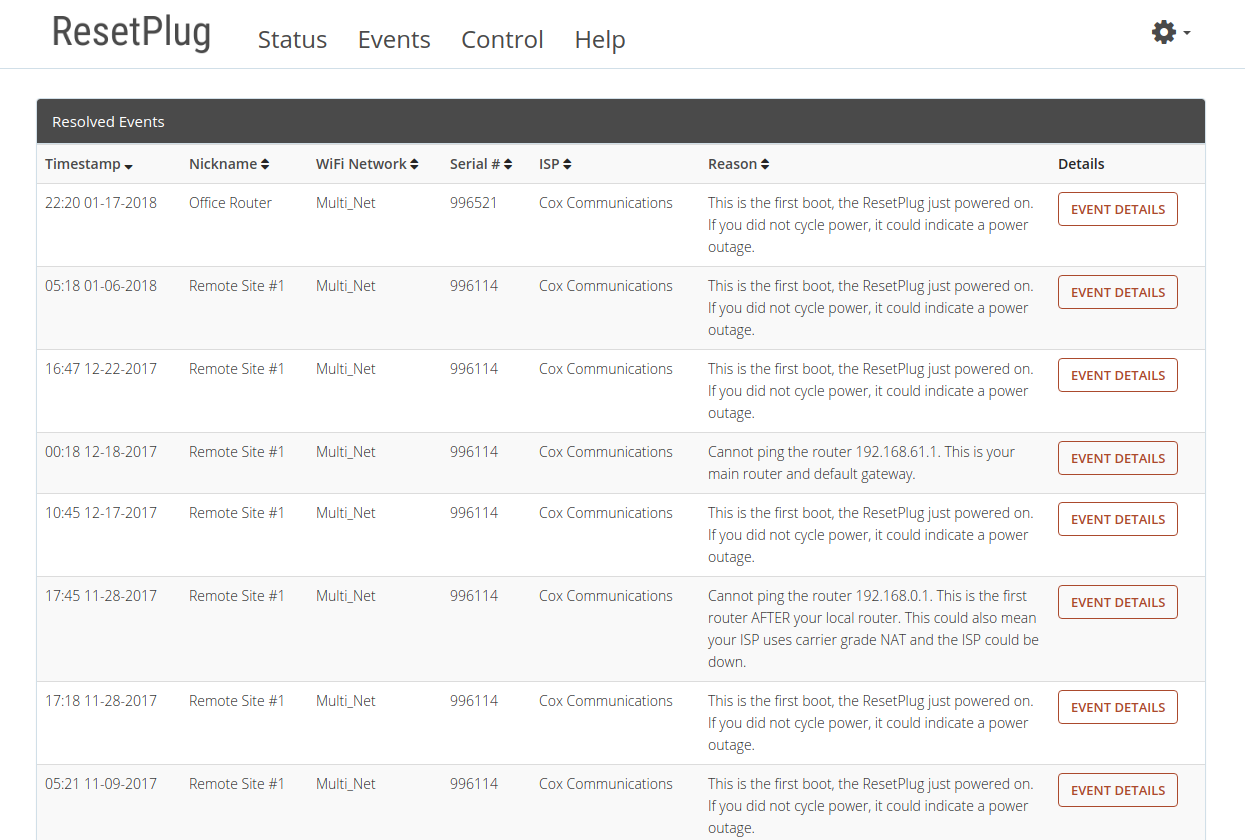Sort by Reason sort icon
The width and height of the screenshot is (1245, 840).
[765, 164]
